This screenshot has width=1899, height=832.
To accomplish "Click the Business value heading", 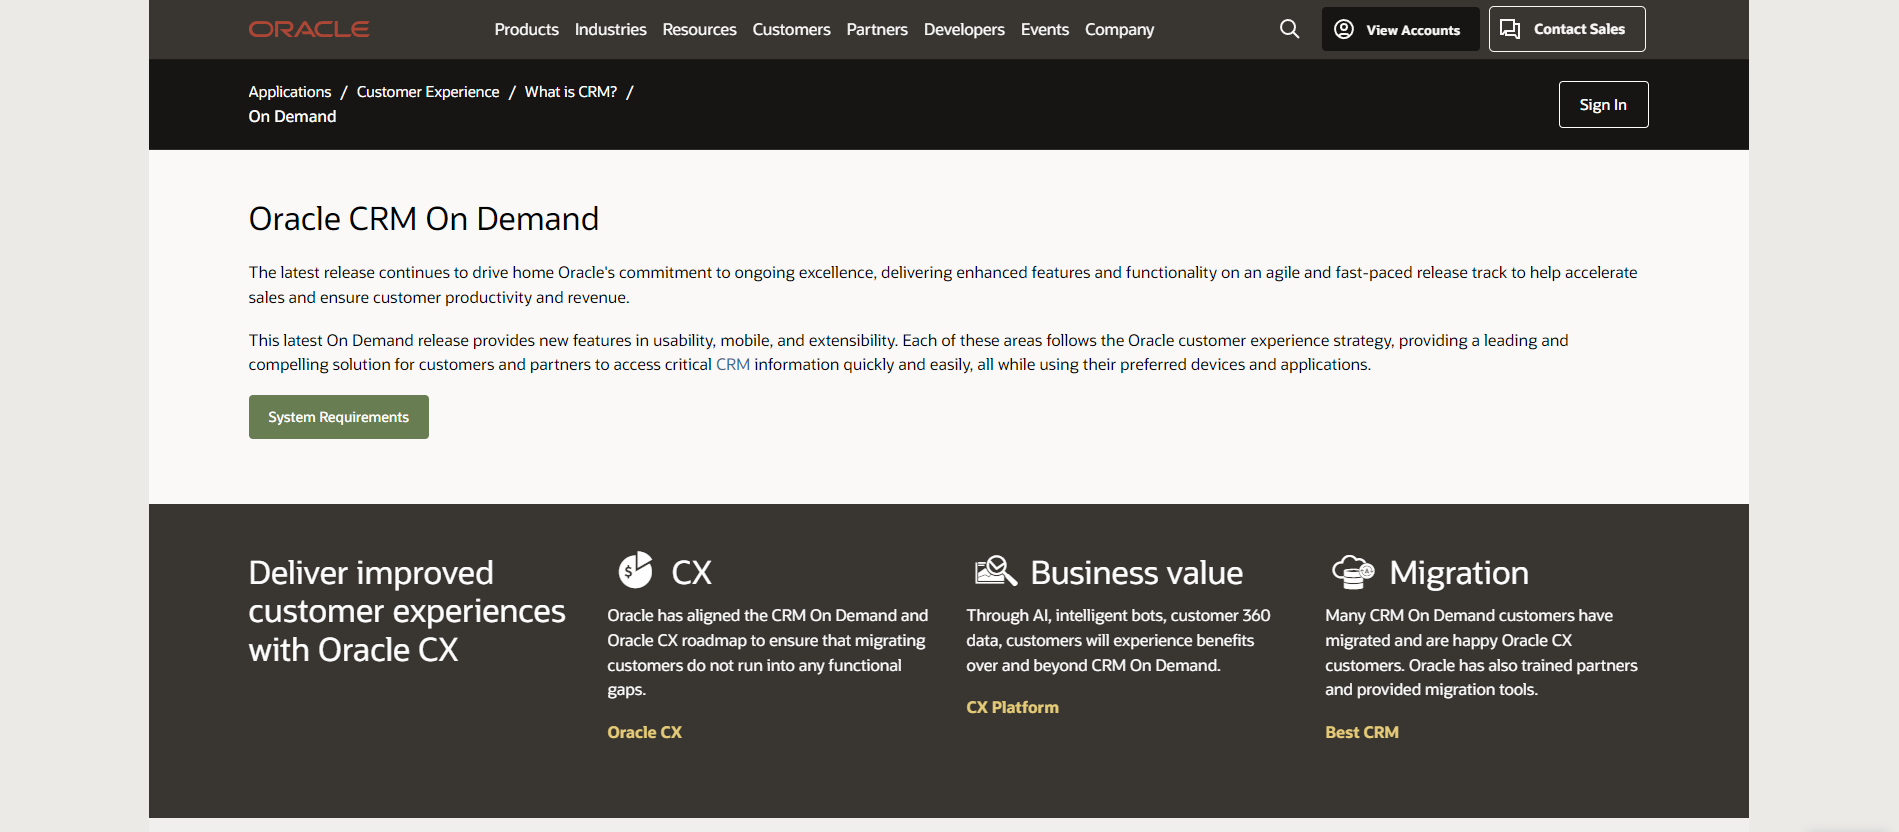I will point(1136,572).
